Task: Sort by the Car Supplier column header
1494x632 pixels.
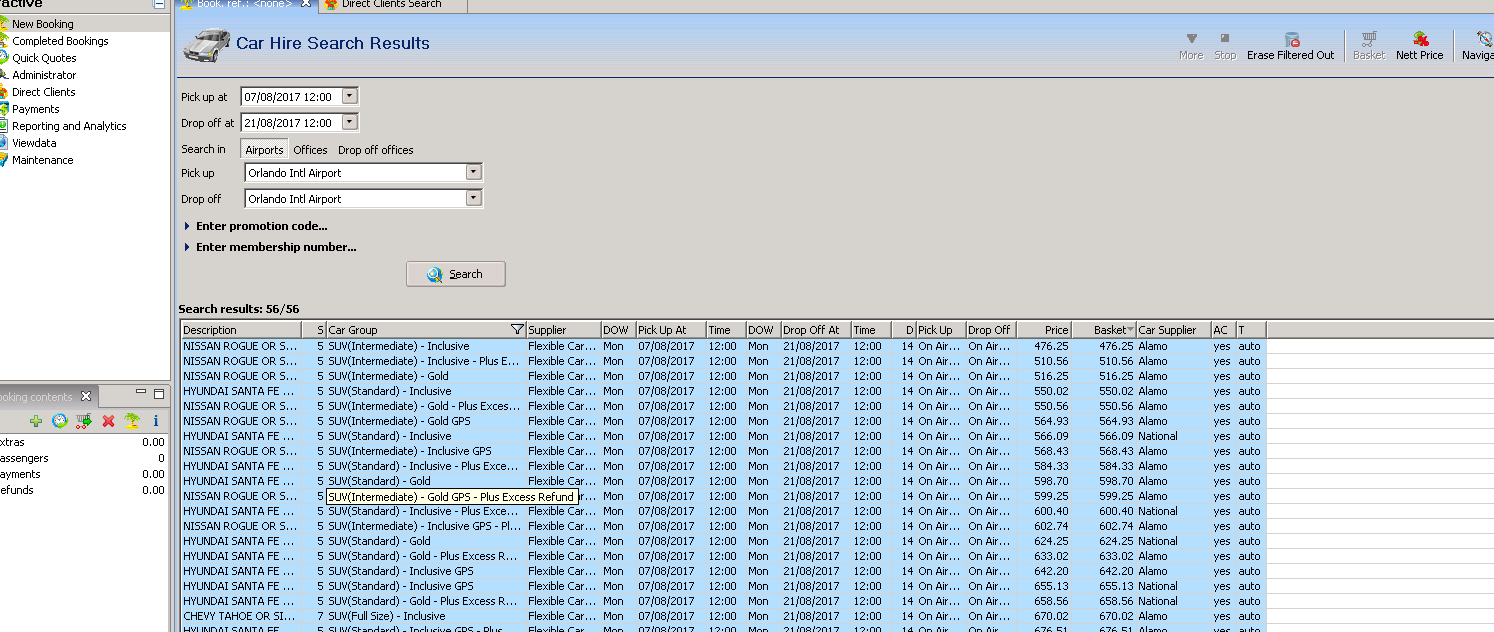Action: (x=1173, y=330)
